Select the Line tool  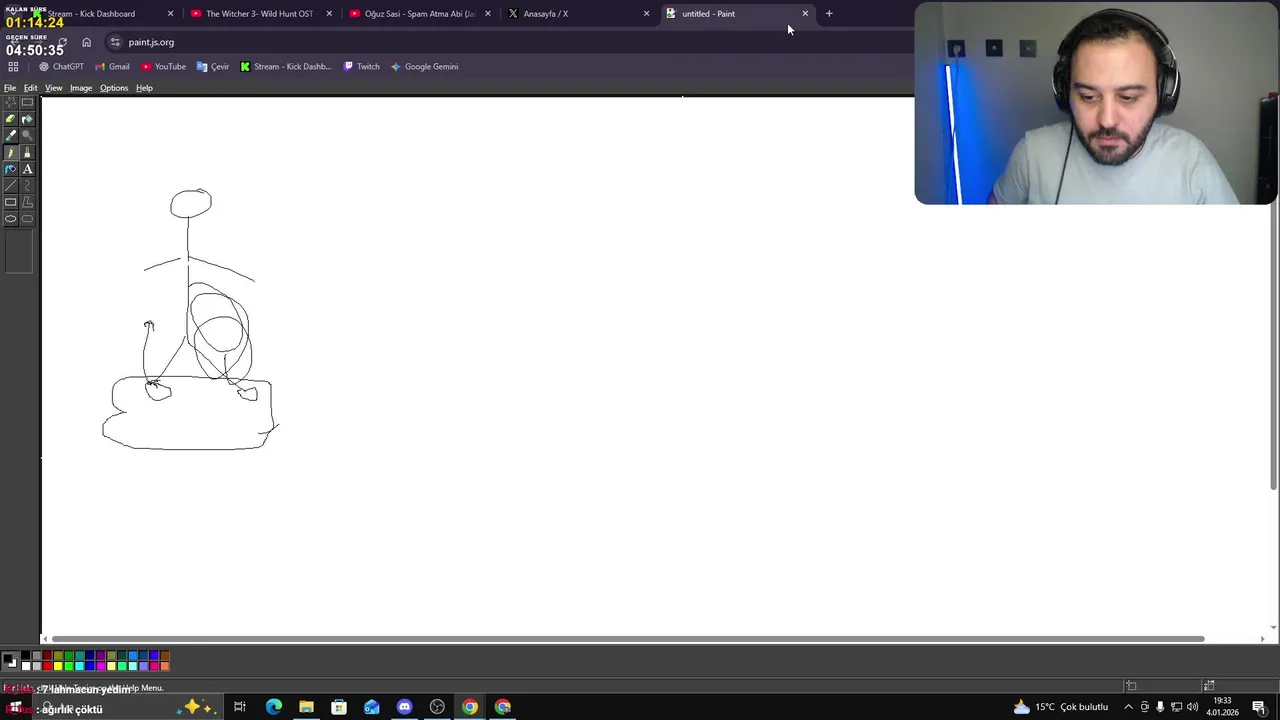[10, 186]
